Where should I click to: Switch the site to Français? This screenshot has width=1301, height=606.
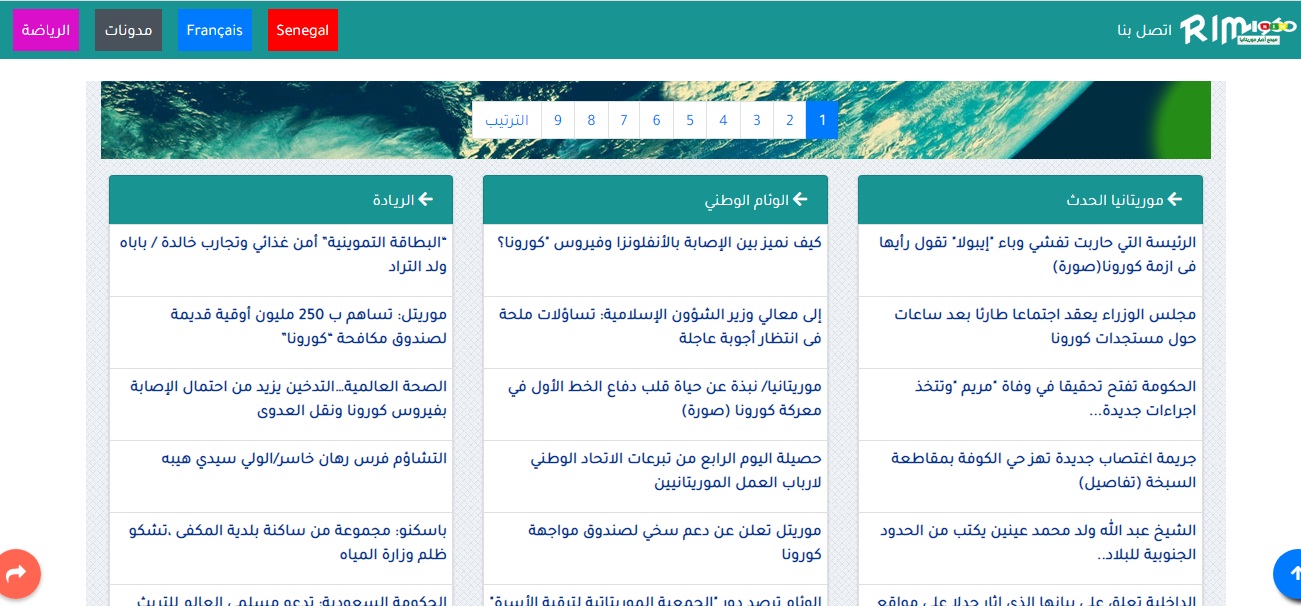214,29
